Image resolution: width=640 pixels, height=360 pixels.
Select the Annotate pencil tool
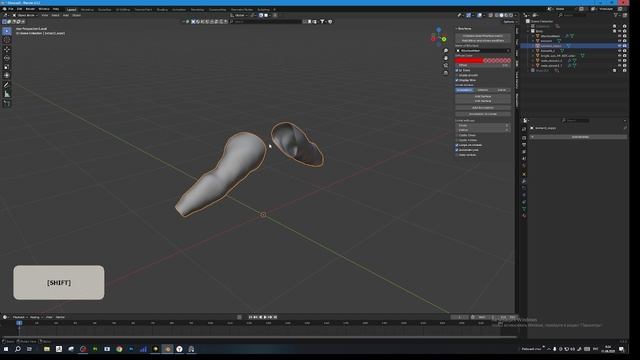[x=7, y=85]
